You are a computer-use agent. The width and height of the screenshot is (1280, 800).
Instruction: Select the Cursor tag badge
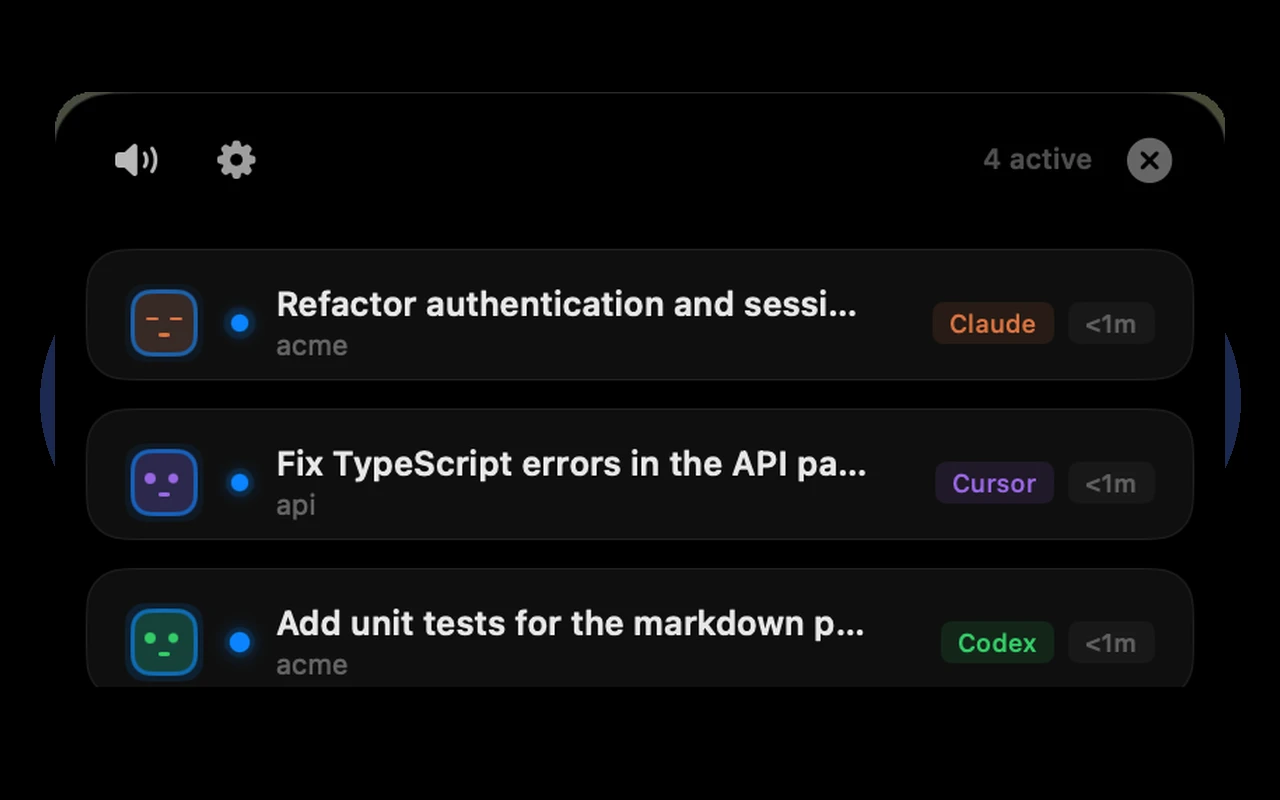tap(994, 483)
